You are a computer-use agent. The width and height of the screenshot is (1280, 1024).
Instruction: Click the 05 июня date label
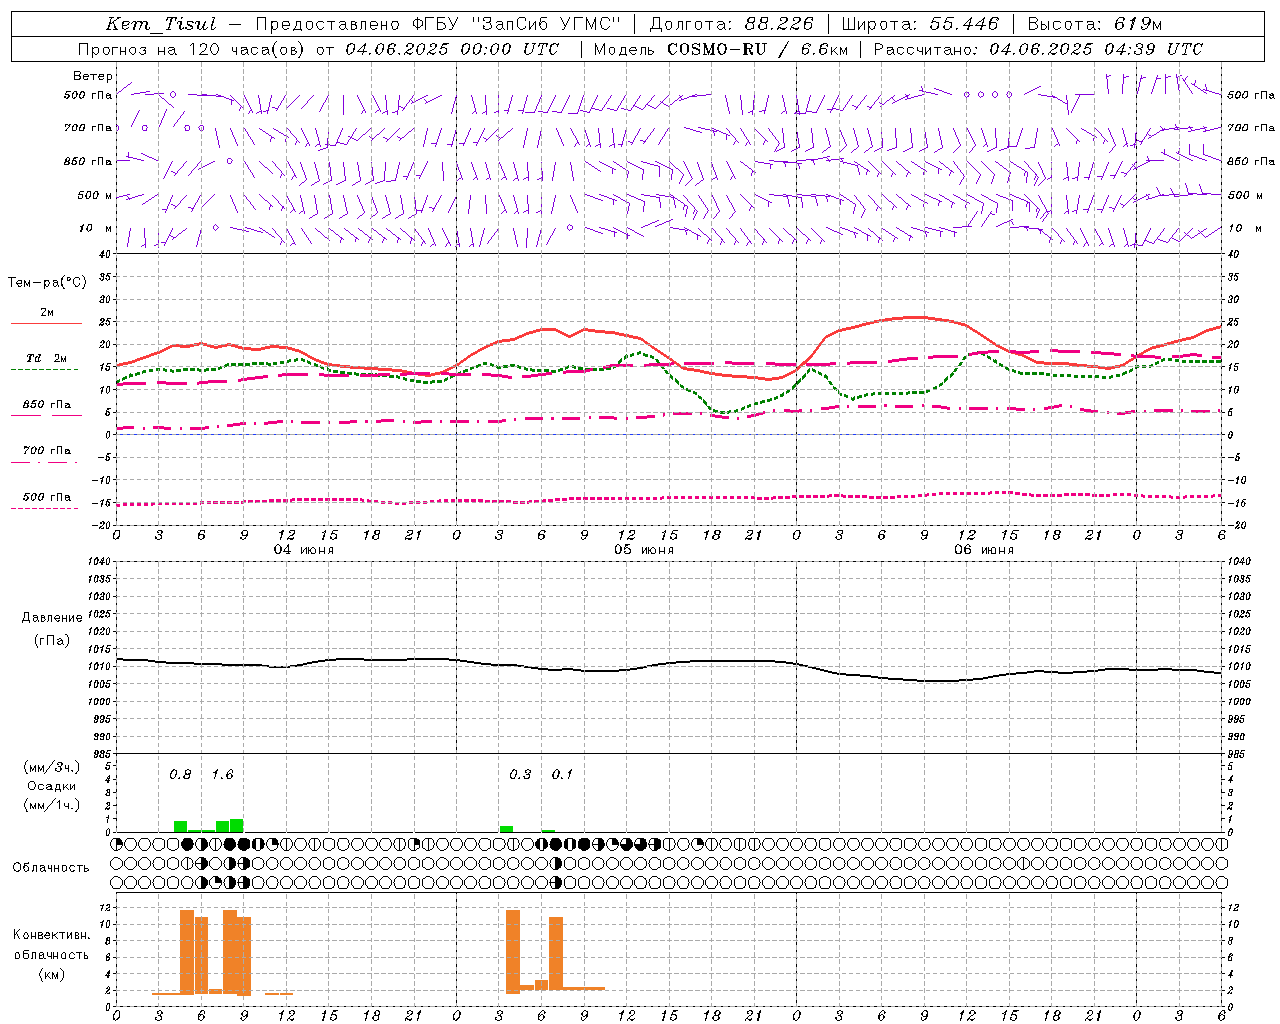click(x=644, y=550)
